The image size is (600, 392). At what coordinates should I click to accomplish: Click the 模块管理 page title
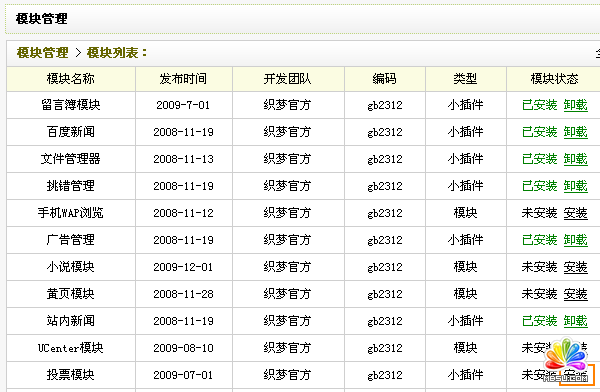(x=42, y=18)
